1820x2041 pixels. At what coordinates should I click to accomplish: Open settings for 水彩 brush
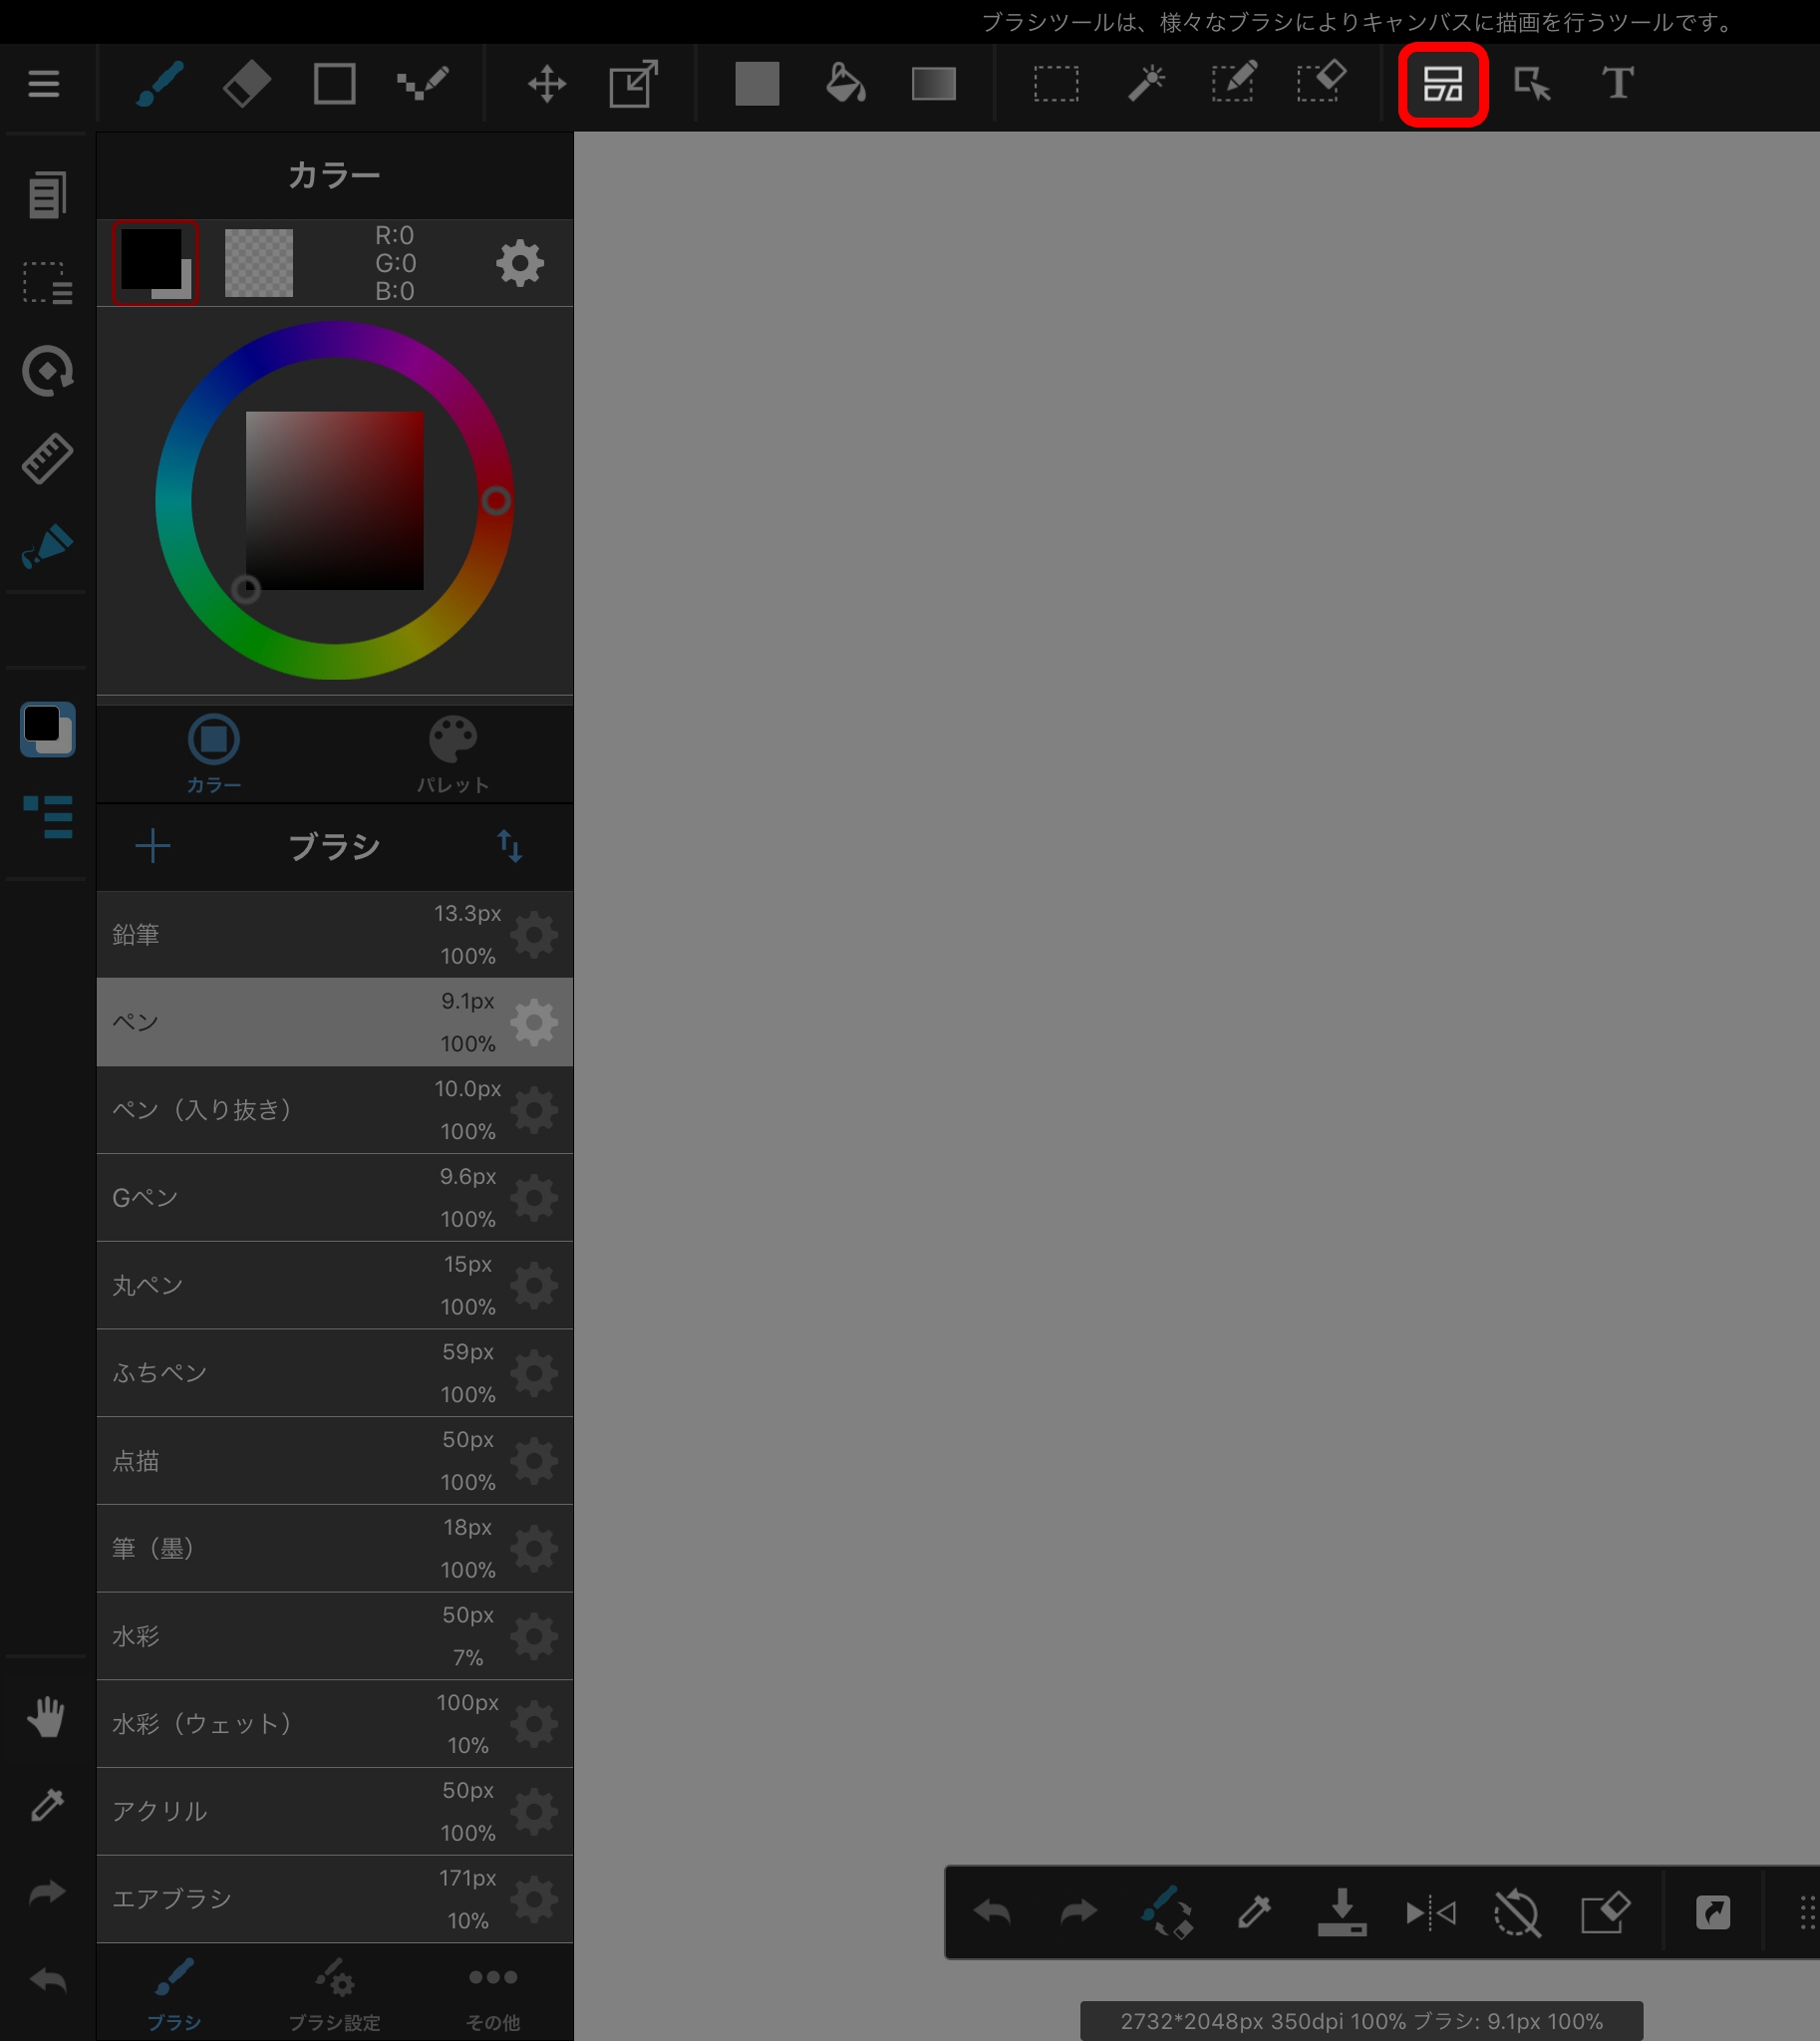pos(534,1636)
